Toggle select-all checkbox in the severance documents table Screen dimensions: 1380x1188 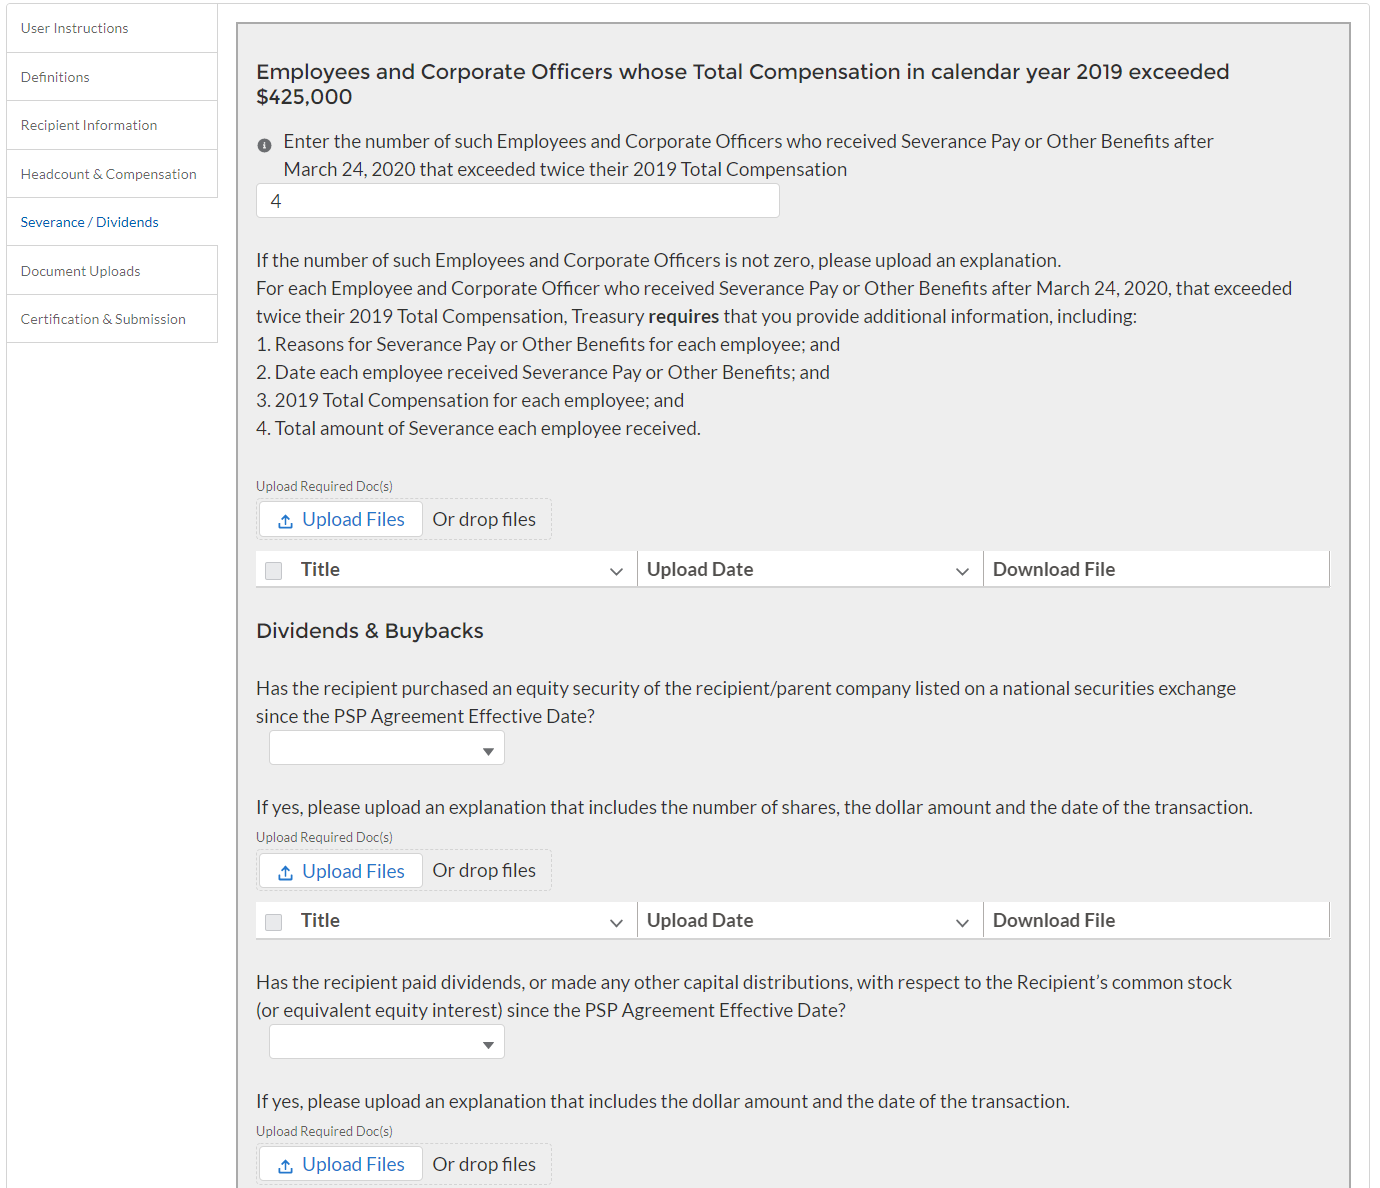(x=273, y=571)
